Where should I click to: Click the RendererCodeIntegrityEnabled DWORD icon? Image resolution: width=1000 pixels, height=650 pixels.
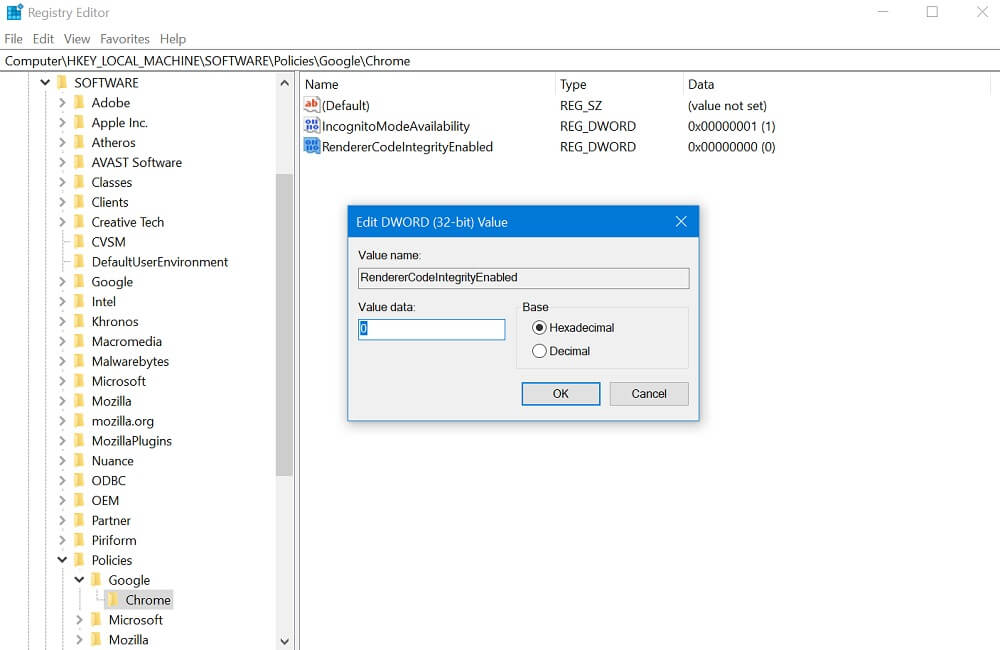311,146
